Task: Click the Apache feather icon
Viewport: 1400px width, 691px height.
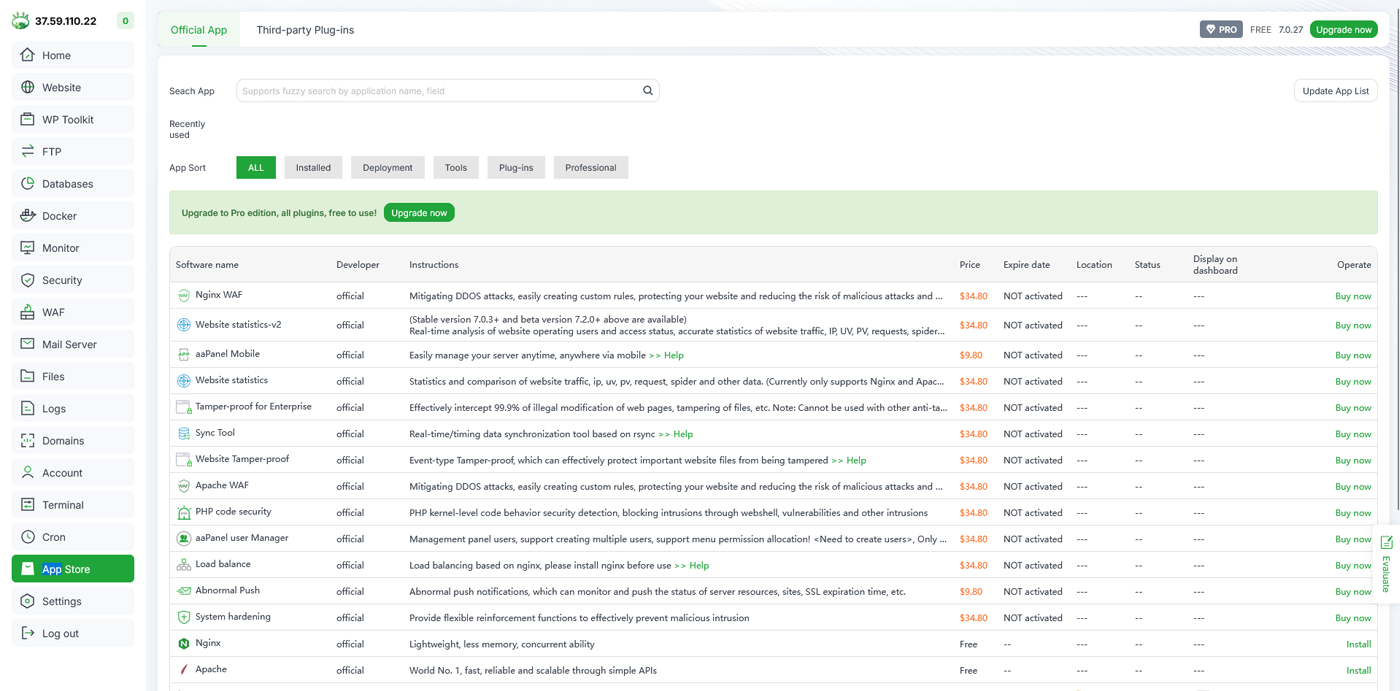Action: click(184, 670)
